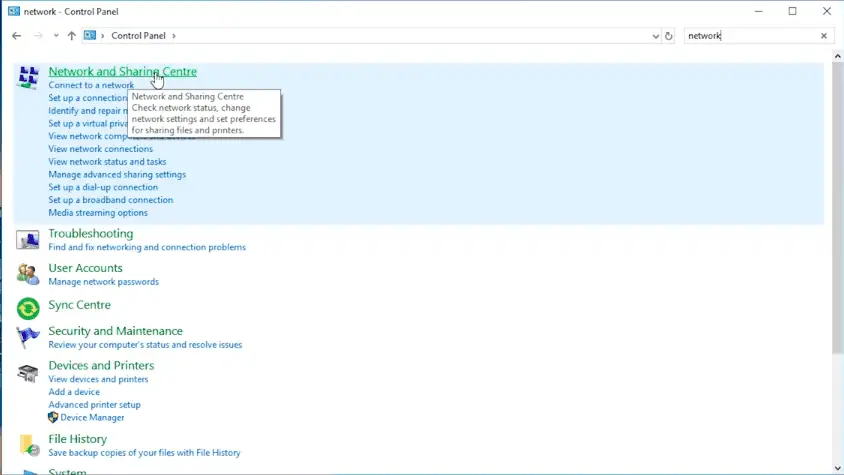Click the scrollbar up arrow
This screenshot has width=844, height=475.
838,56
